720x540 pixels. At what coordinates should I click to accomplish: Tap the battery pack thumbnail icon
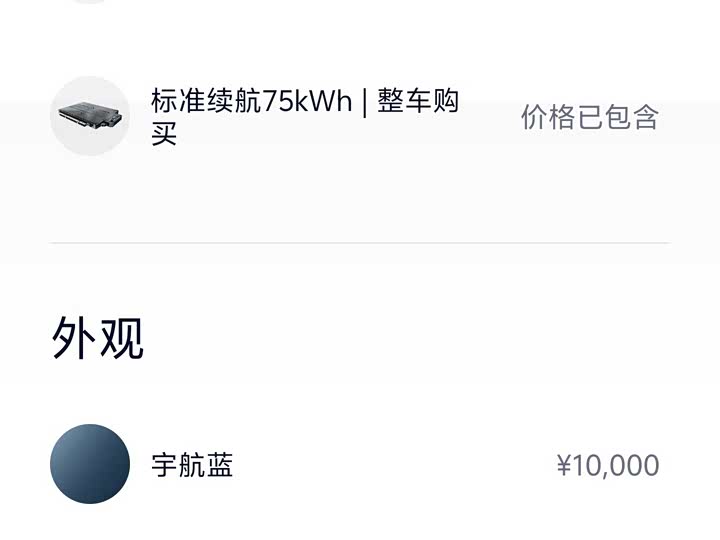pos(90,116)
